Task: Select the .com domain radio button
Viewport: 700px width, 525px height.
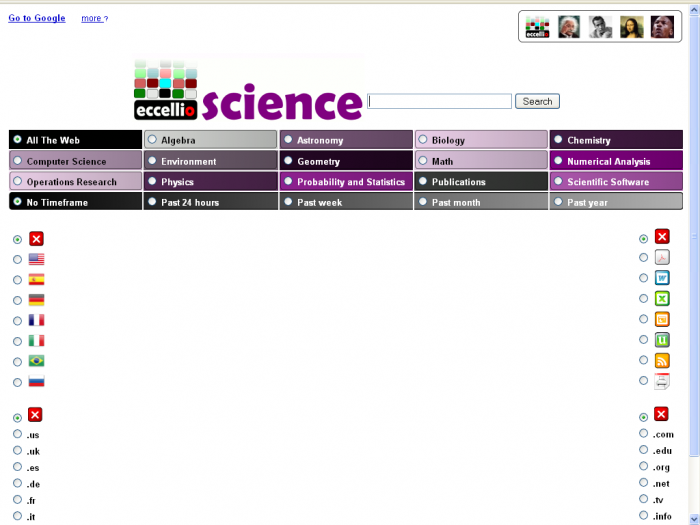Action: click(x=643, y=433)
